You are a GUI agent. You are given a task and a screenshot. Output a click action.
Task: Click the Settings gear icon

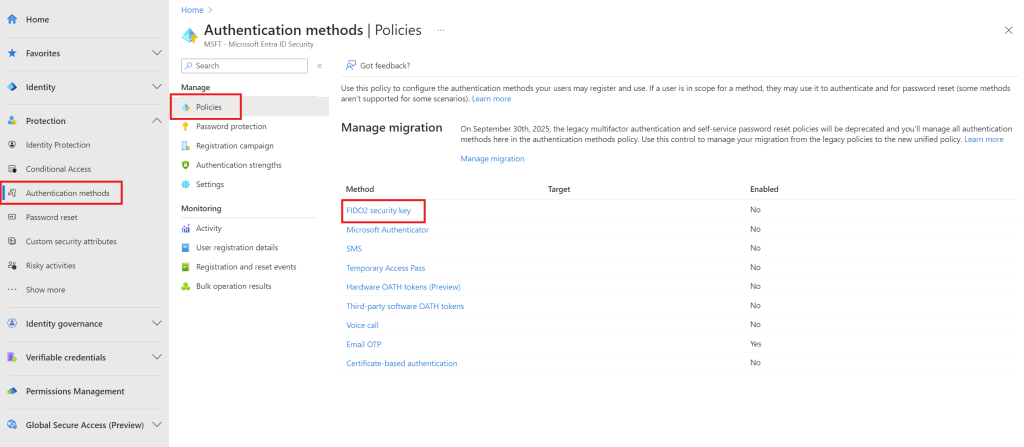(186, 184)
